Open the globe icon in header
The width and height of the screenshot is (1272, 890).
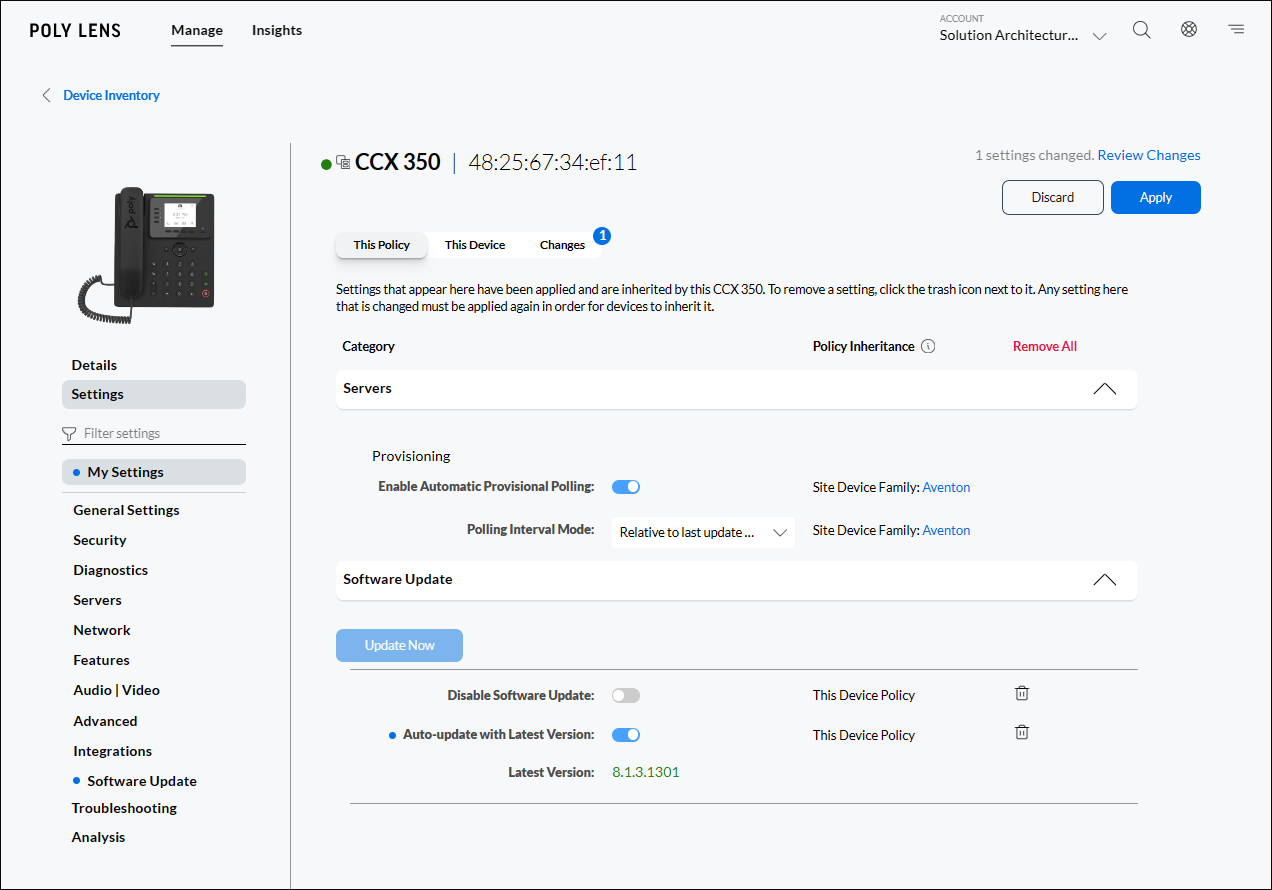coord(1189,30)
